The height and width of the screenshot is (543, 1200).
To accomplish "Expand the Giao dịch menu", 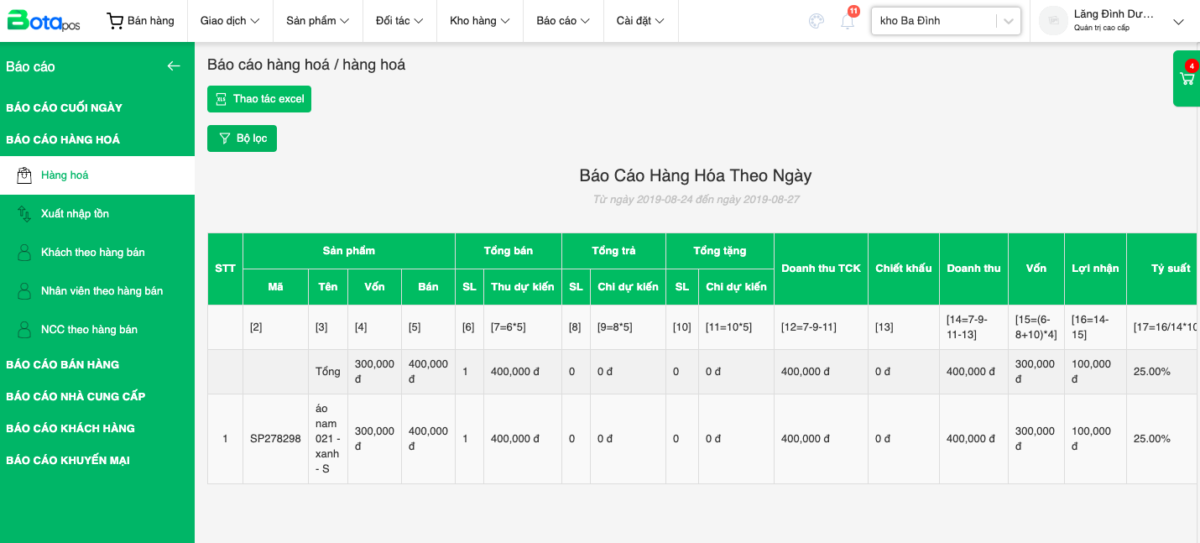I will tap(229, 21).
